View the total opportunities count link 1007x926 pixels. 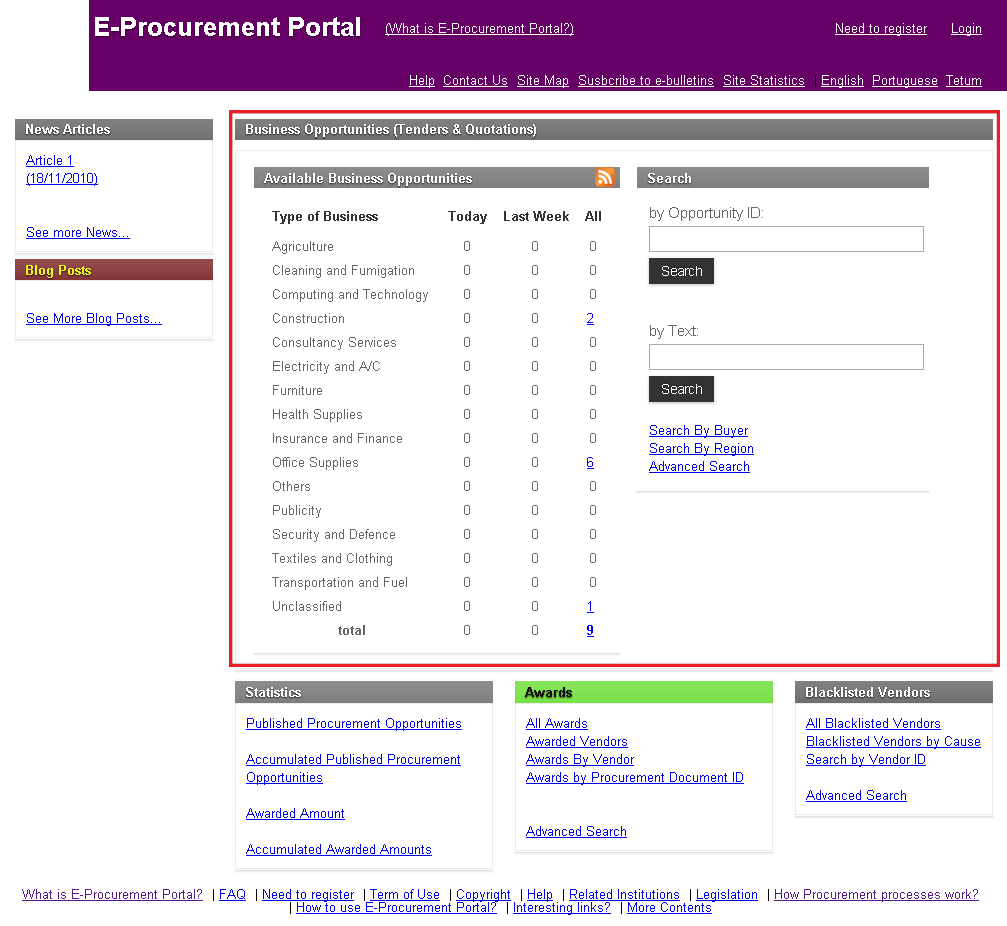[x=590, y=631]
